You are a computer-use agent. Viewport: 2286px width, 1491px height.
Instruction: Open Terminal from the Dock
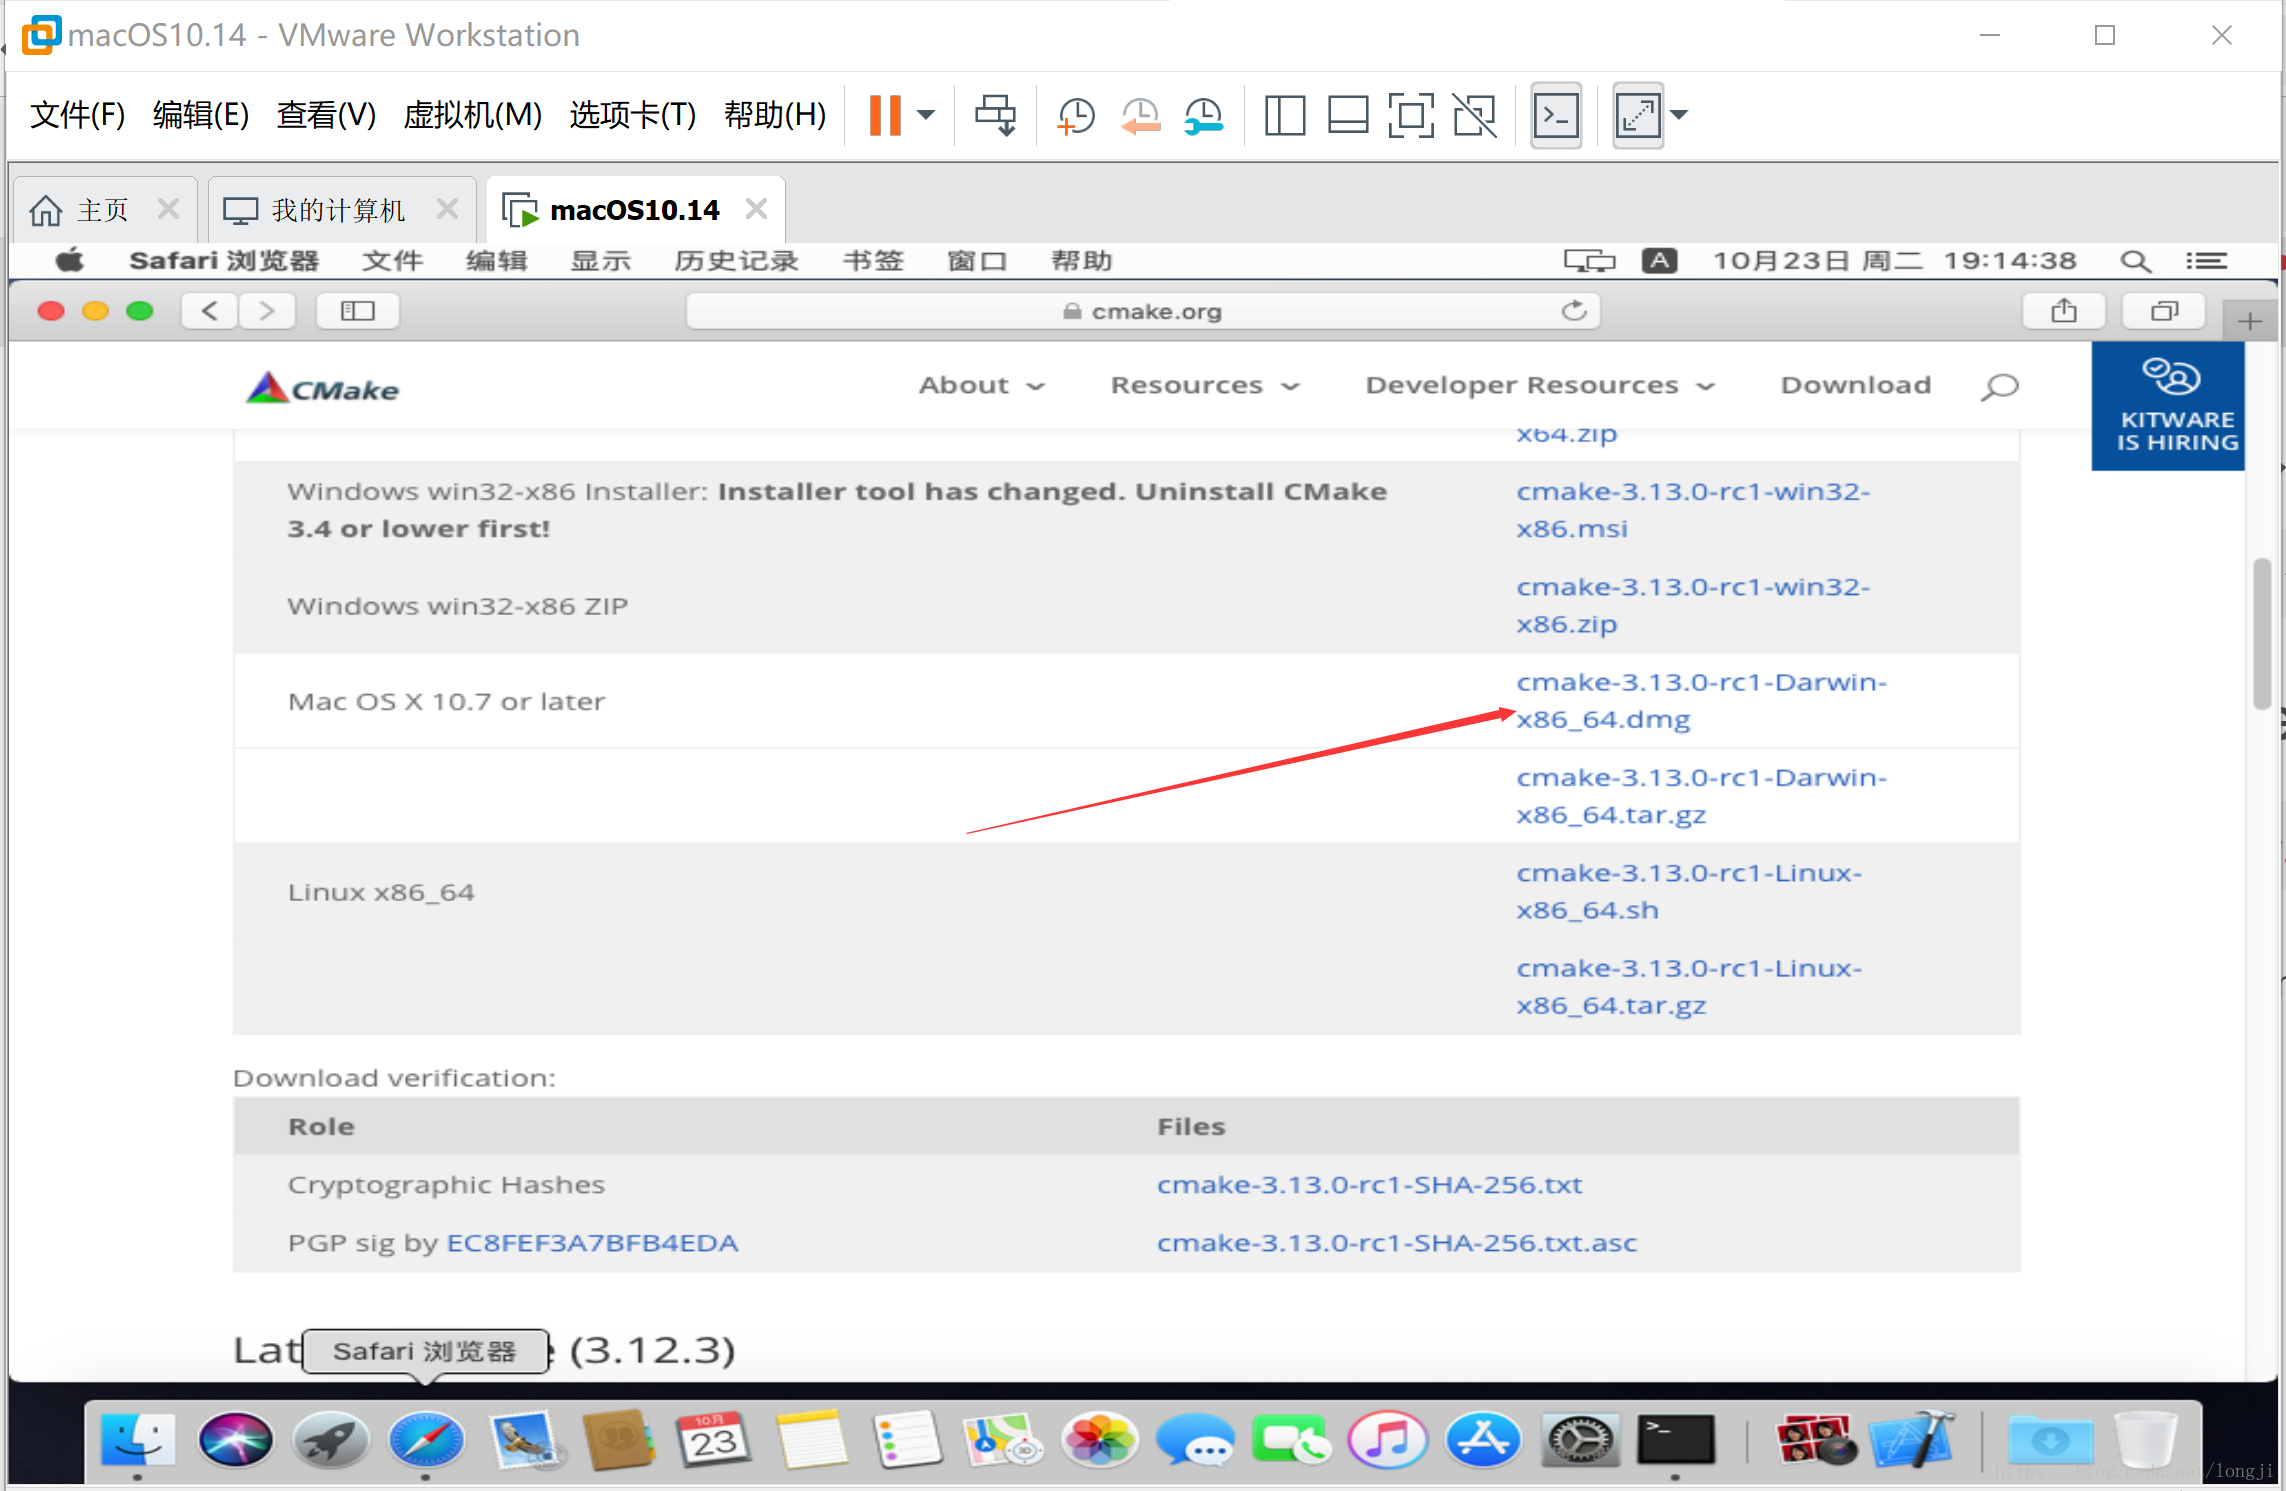[1676, 1441]
